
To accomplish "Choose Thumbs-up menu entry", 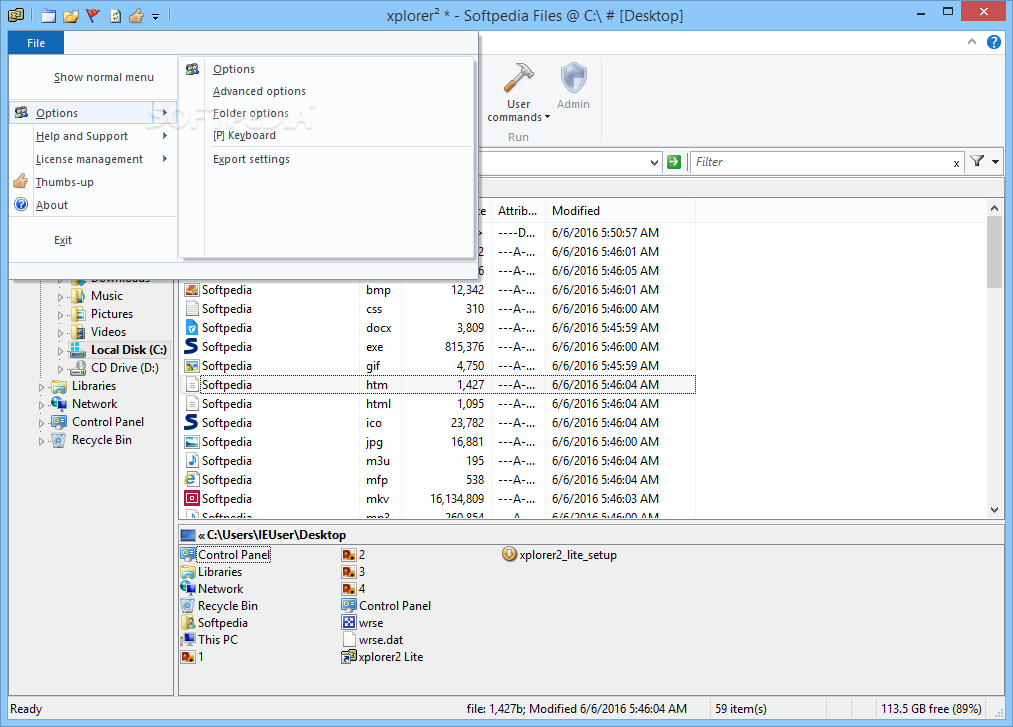I will click(x=94, y=182).
